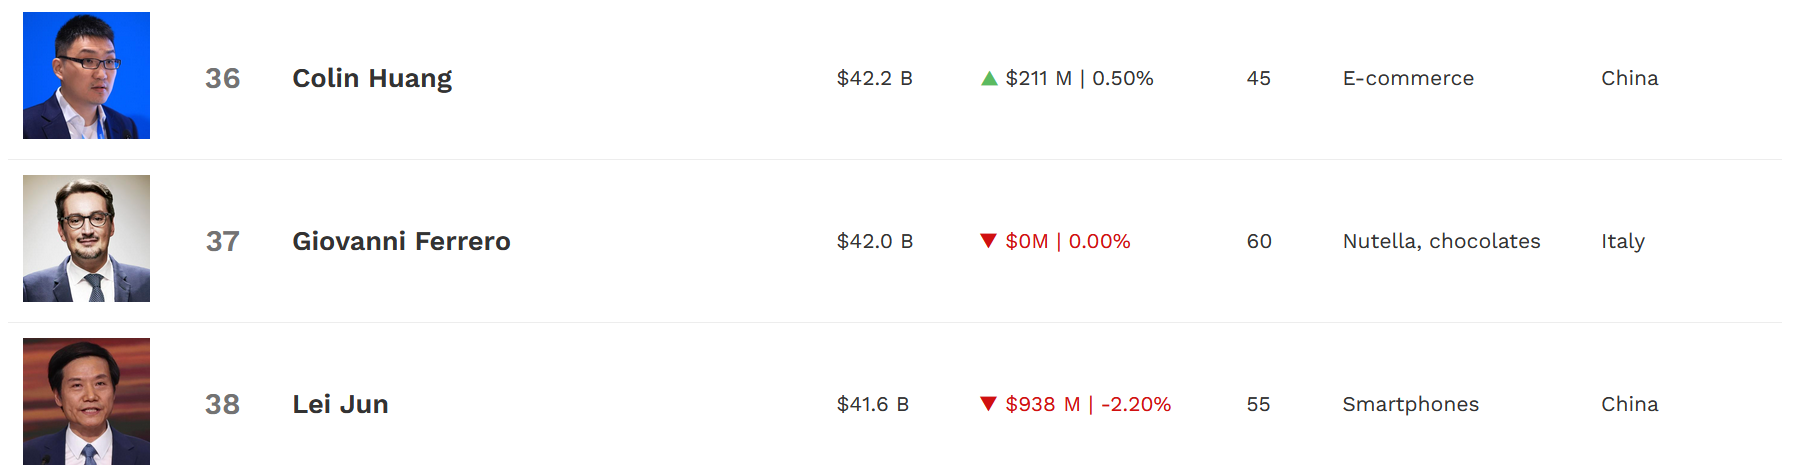Click the red down arrow for Giovanni Ferrero
Viewport: 1801px width, 469px height.
click(x=988, y=241)
